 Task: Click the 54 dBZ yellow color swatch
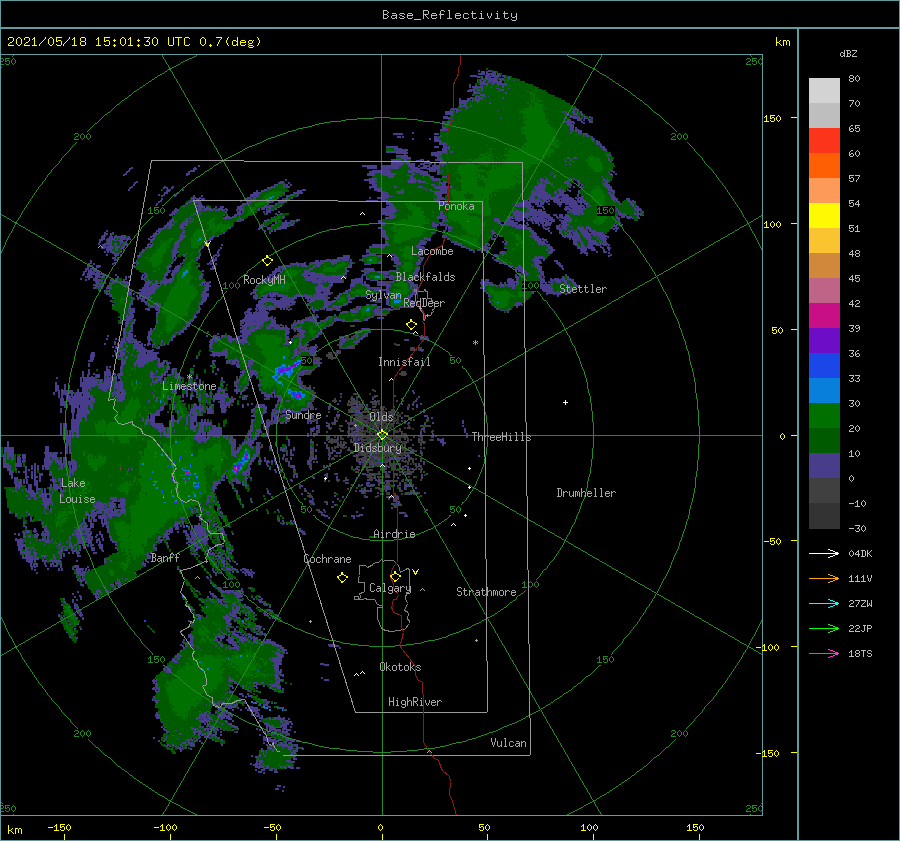tap(824, 215)
